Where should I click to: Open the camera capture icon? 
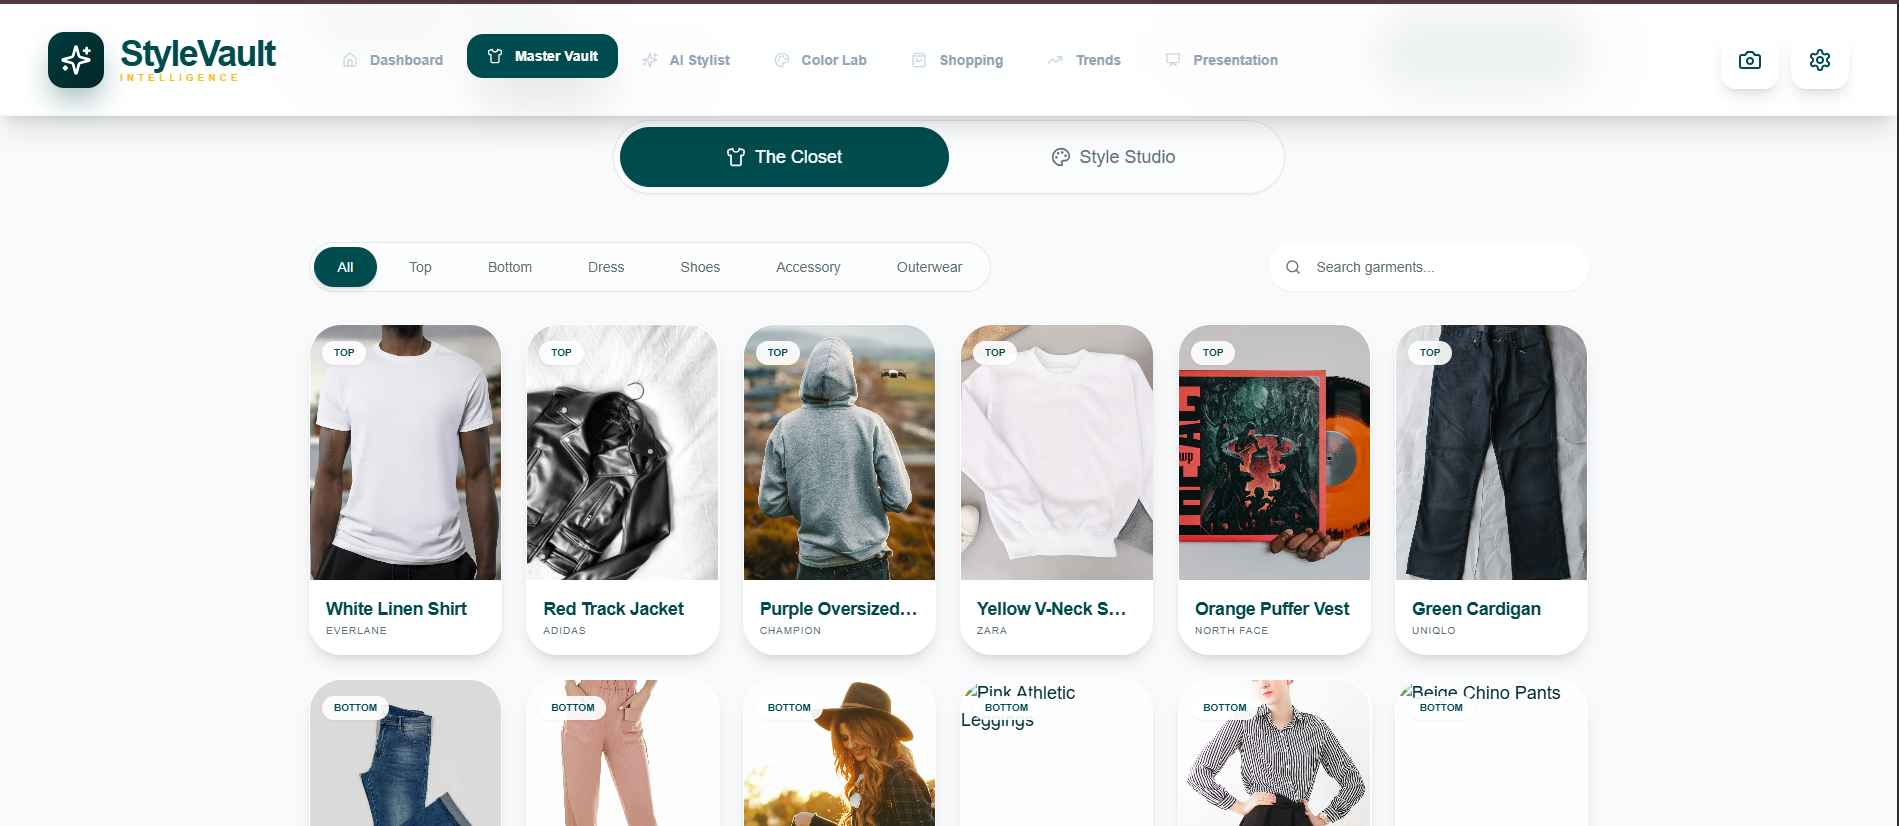[x=1750, y=60]
